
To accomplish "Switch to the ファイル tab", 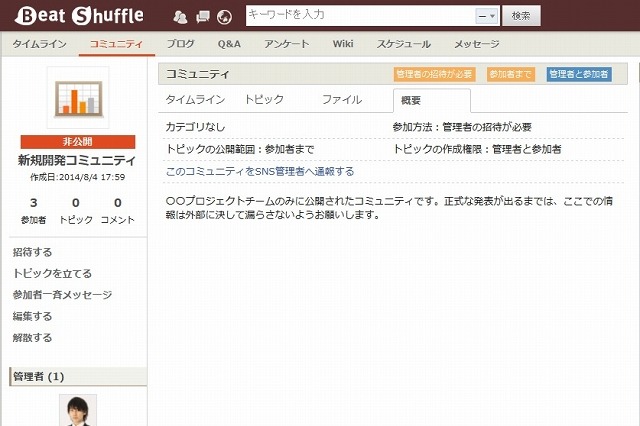I will click(342, 100).
